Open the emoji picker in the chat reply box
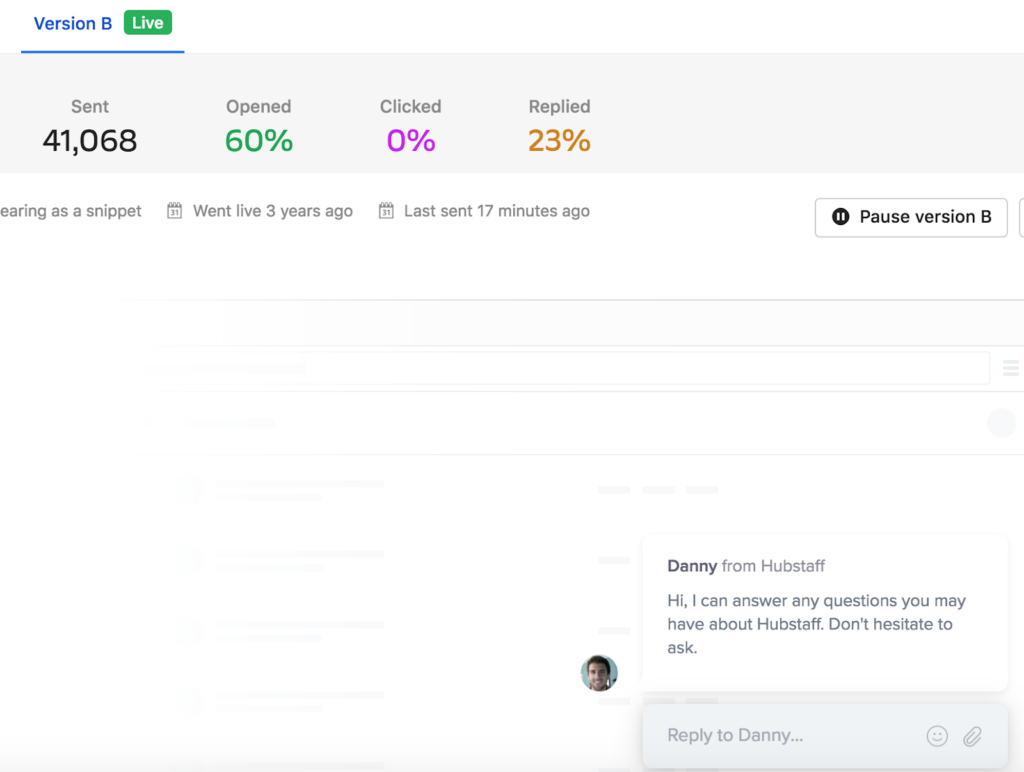This screenshot has height=772, width=1024. pyautogui.click(x=937, y=736)
